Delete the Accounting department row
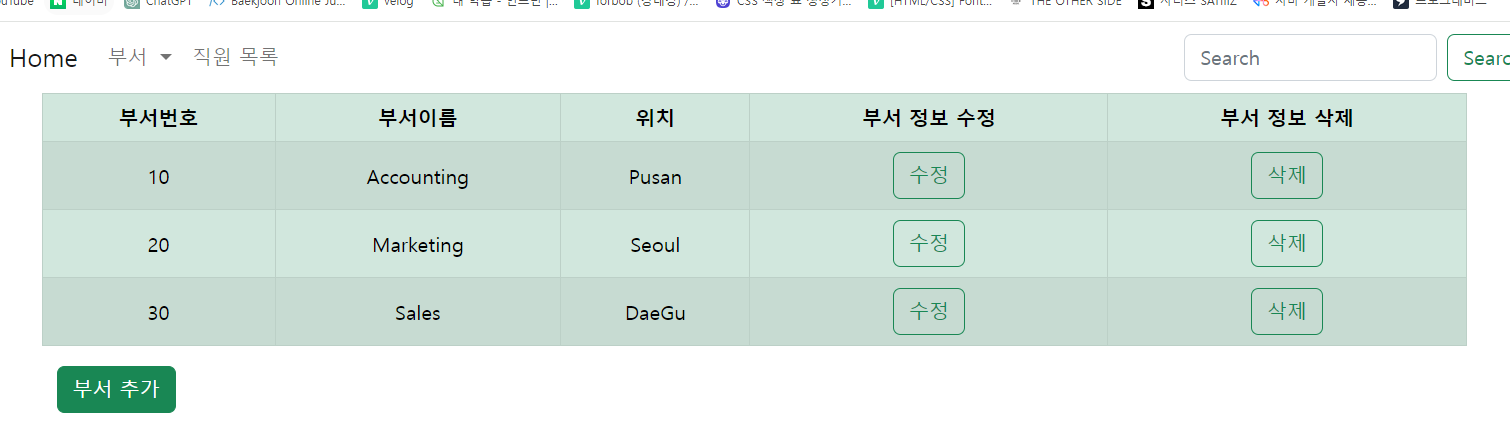The width and height of the screenshot is (1510, 435). click(x=1286, y=176)
